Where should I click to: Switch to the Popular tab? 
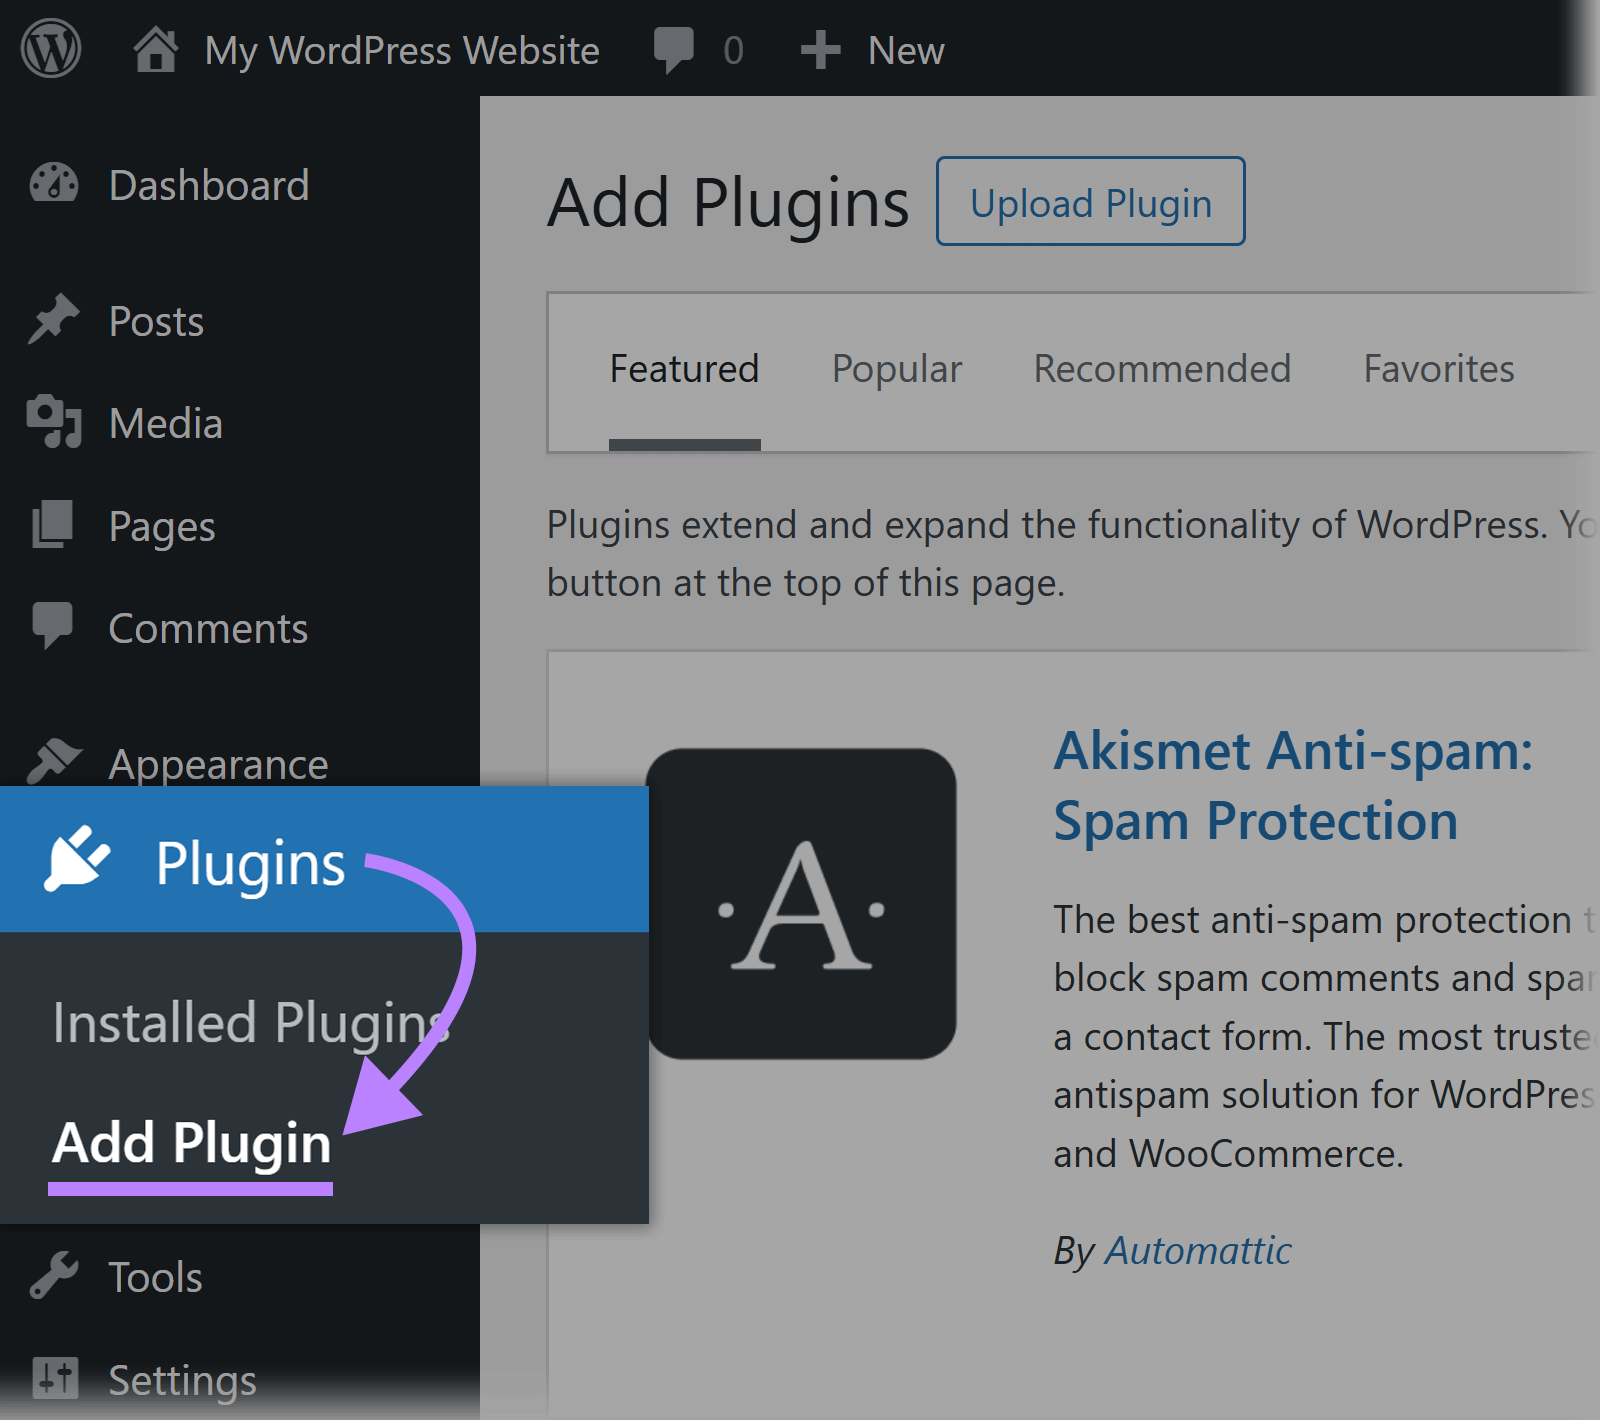pos(895,368)
